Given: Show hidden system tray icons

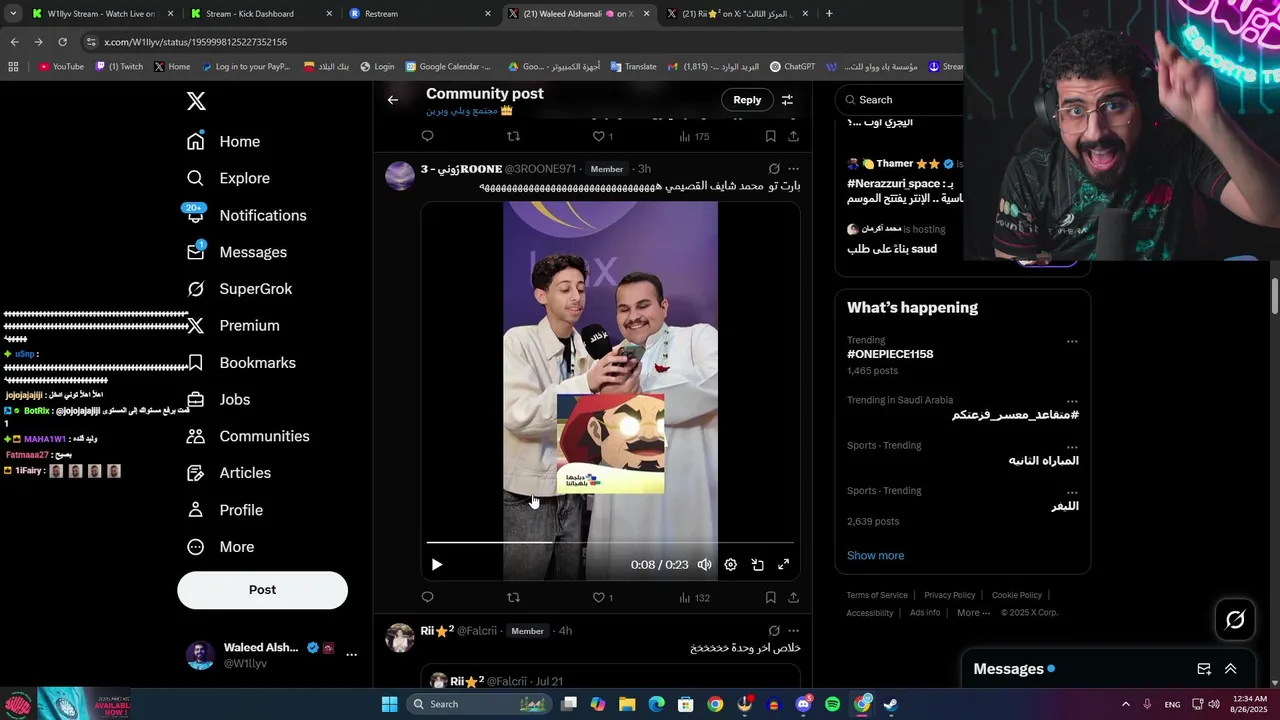Looking at the screenshot, I should 1125,704.
